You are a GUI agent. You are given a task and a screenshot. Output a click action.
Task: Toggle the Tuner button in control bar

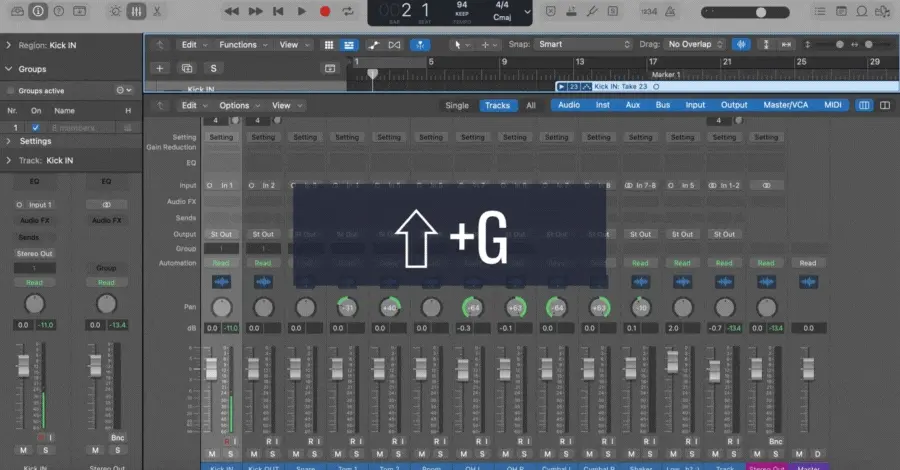(x=592, y=11)
